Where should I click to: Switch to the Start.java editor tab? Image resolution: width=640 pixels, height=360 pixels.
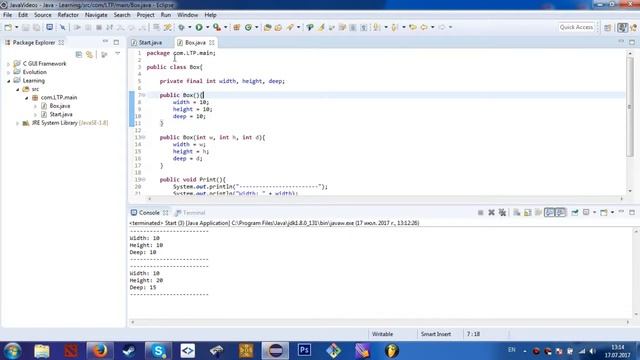(x=147, y=42)
